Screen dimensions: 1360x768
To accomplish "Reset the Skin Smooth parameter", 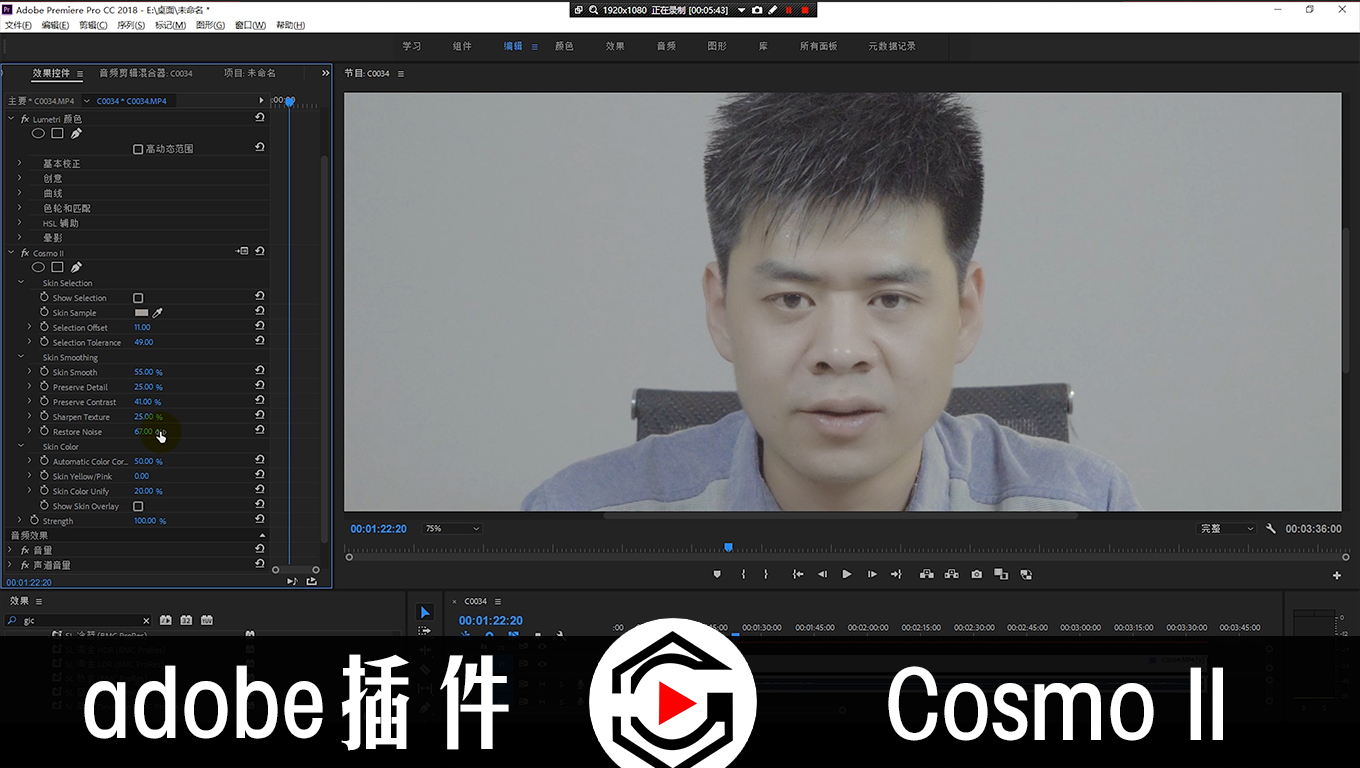I will (x=260, y=371).
